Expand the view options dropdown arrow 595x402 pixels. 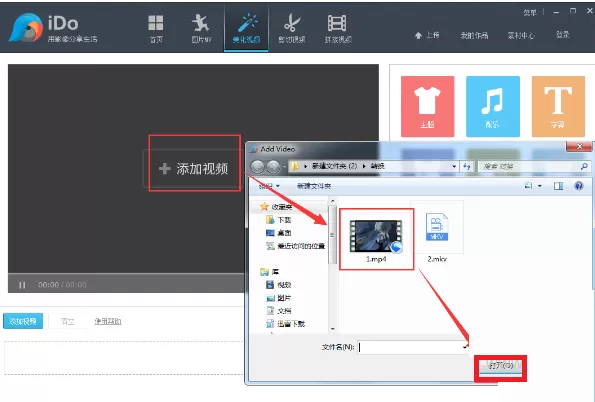point(540,186)
